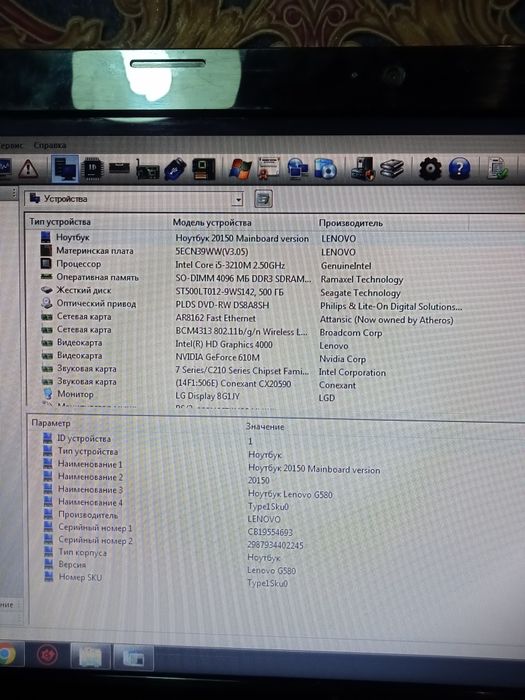The image size is (525, 700).
Task: Click the blue question mark help icon
Action: point(459,169)
